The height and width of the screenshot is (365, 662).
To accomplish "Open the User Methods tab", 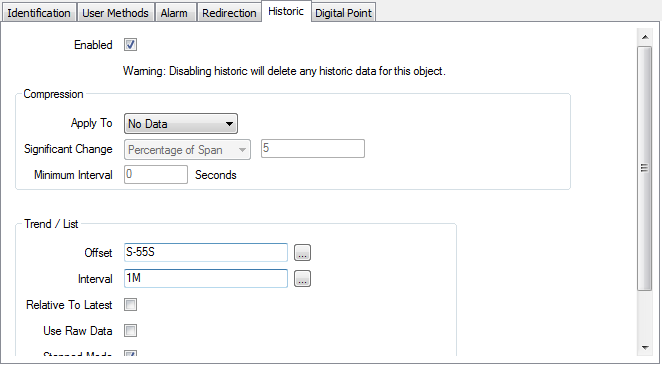I will [x=115, y=13].
